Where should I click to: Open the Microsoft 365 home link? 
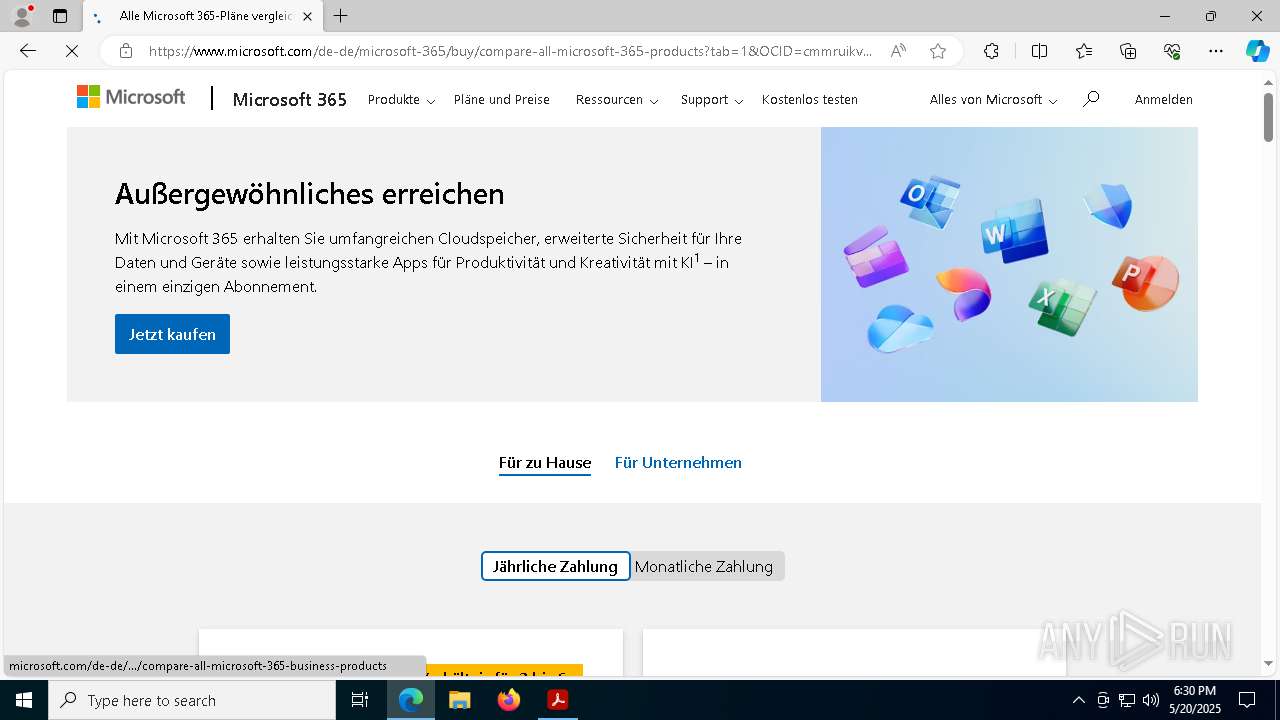click(x=289, y=99)
